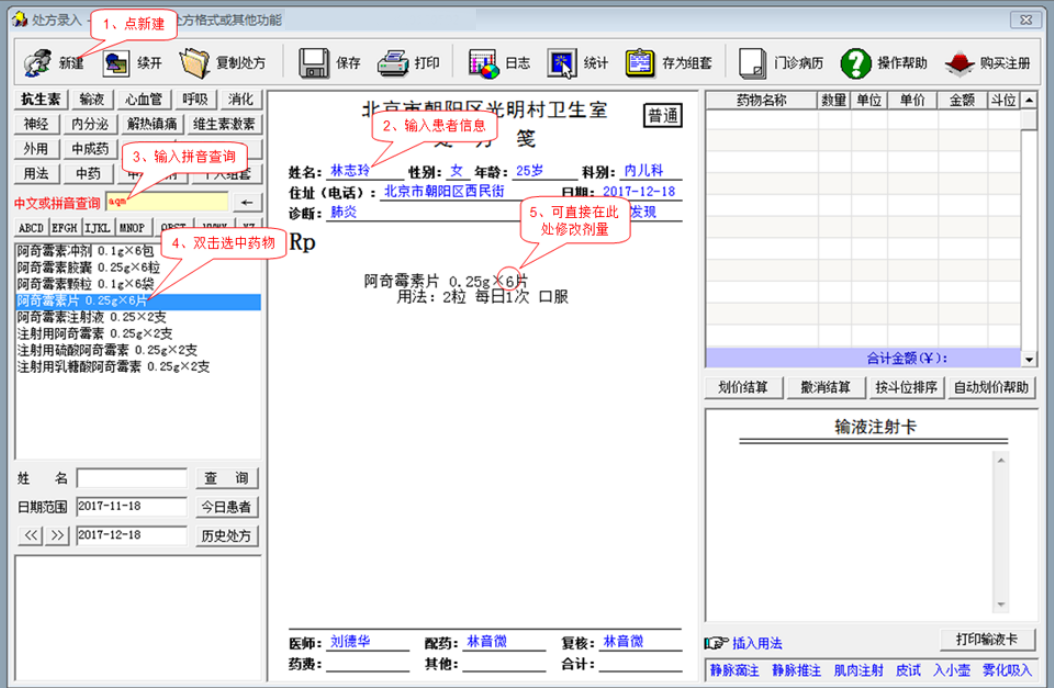Screen dimensions: 1054x688
Task: Click the address 北京市朝阳区西民街
Action: point(444,191)
